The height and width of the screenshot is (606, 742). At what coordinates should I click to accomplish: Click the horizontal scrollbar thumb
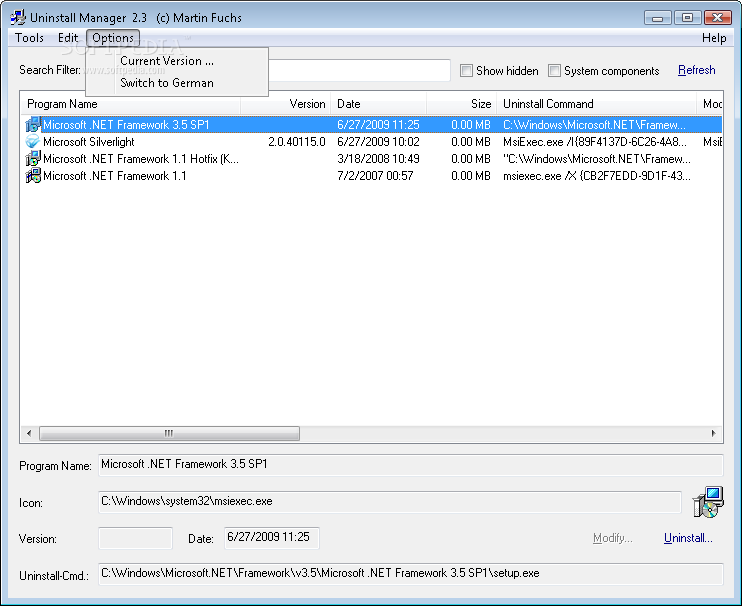pos(169,433)
